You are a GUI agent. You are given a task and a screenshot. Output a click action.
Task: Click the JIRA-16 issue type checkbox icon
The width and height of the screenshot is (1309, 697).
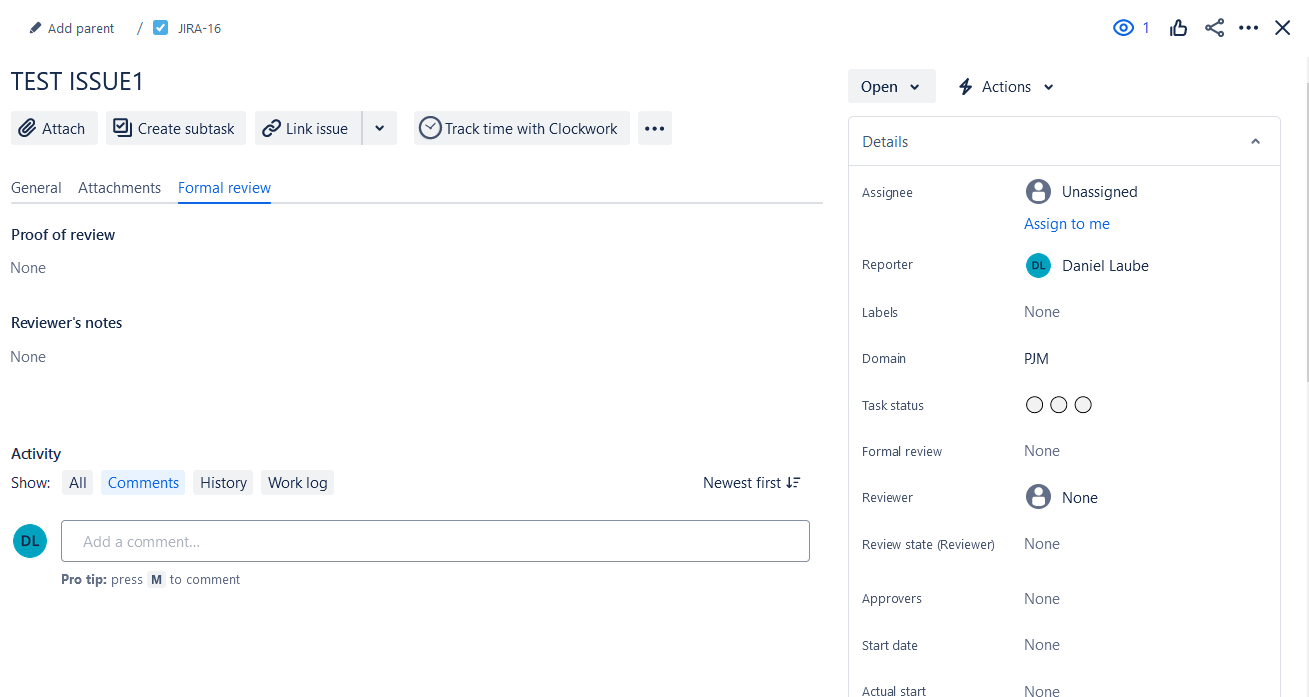(160, 27)
